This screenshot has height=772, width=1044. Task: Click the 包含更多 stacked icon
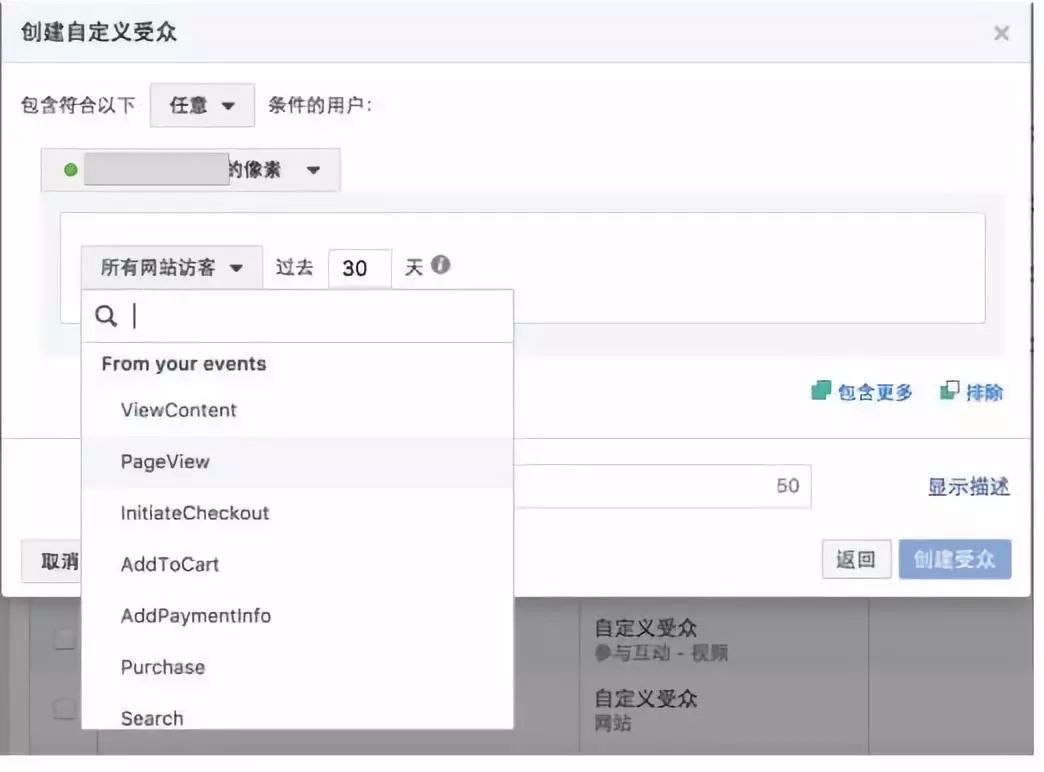point(821,392)
